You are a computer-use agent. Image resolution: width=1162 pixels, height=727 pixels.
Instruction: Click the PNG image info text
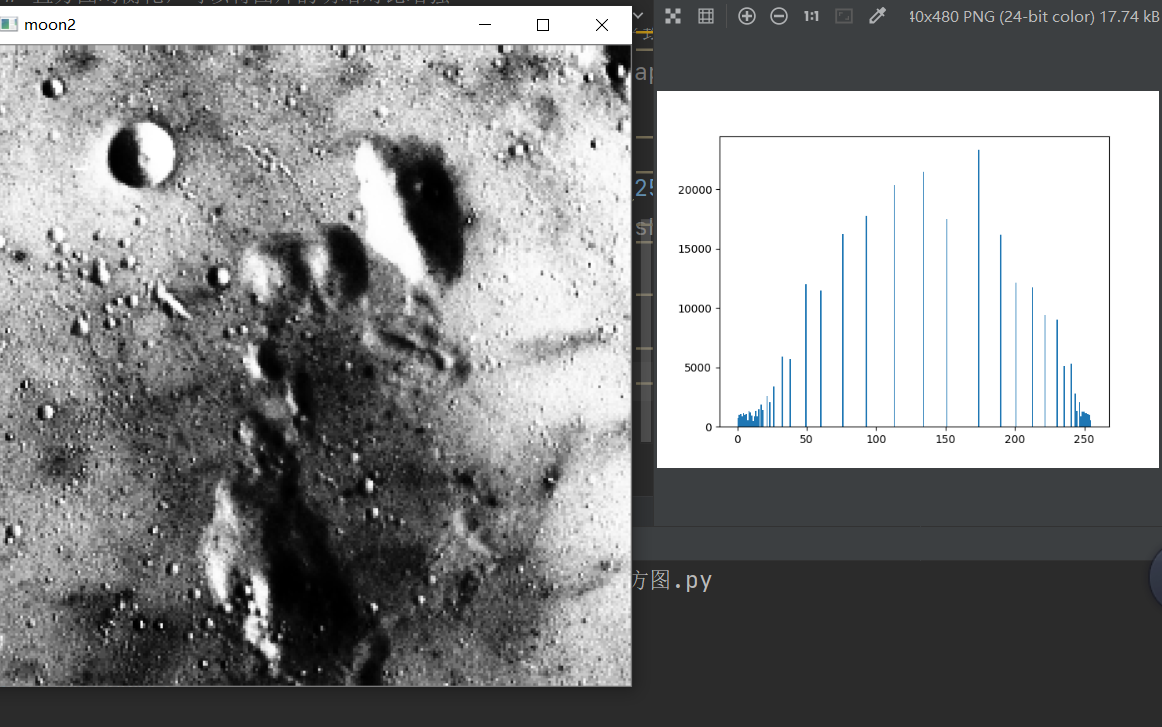[1035, 16]
